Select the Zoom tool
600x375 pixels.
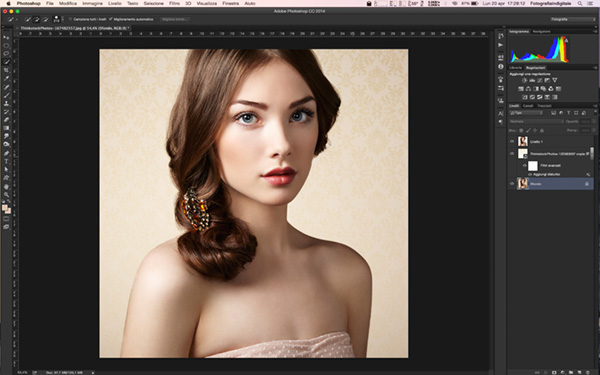7,195
